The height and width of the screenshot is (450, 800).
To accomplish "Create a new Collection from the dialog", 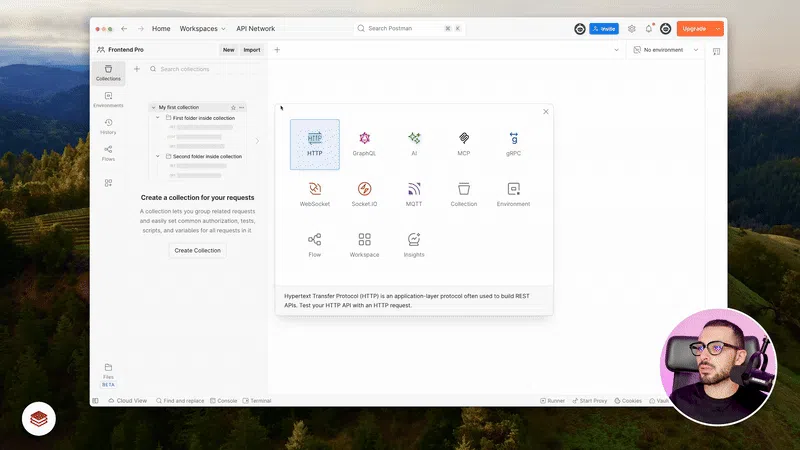I will (463, 194).
